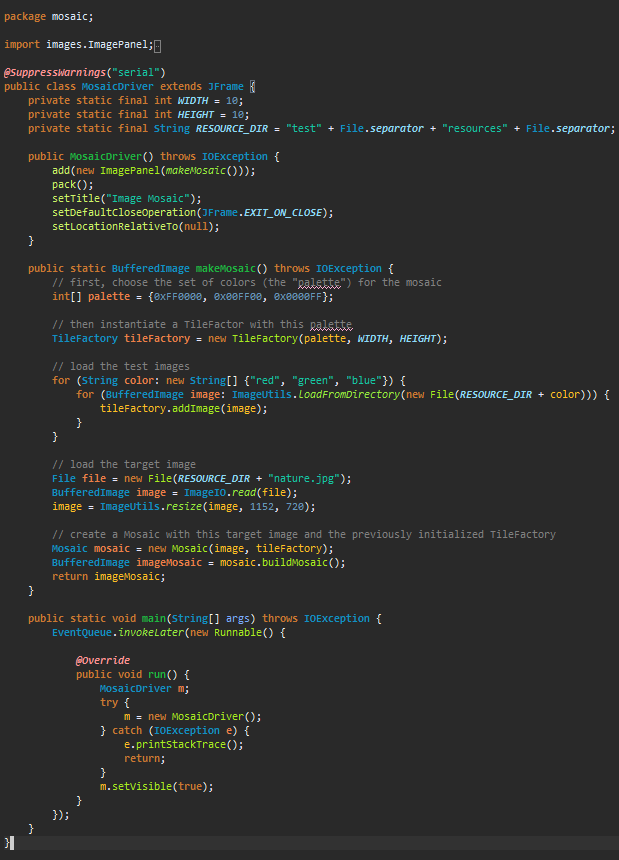Click the invokeLater method call

point(151,633)
